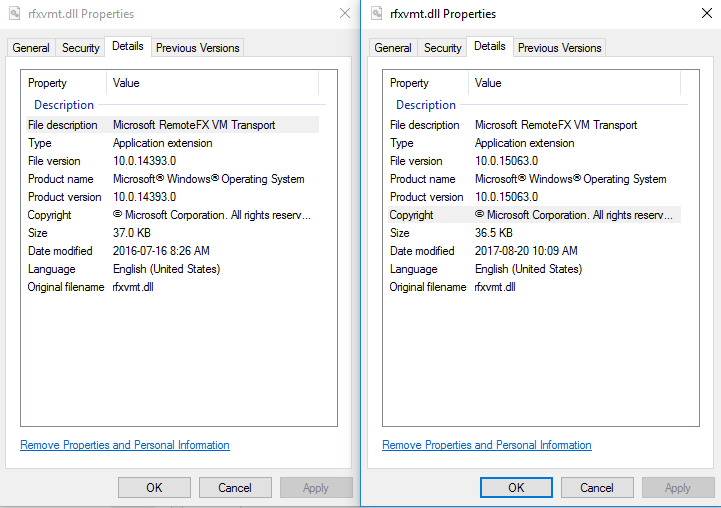This screenshot has height=508, width=721.
Task: Select Product name label in left window
Action: [61, 179]
